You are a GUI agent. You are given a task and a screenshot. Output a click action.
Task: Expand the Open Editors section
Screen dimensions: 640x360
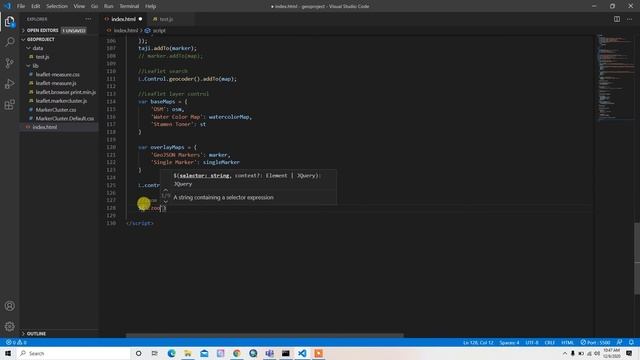point(43,30)
